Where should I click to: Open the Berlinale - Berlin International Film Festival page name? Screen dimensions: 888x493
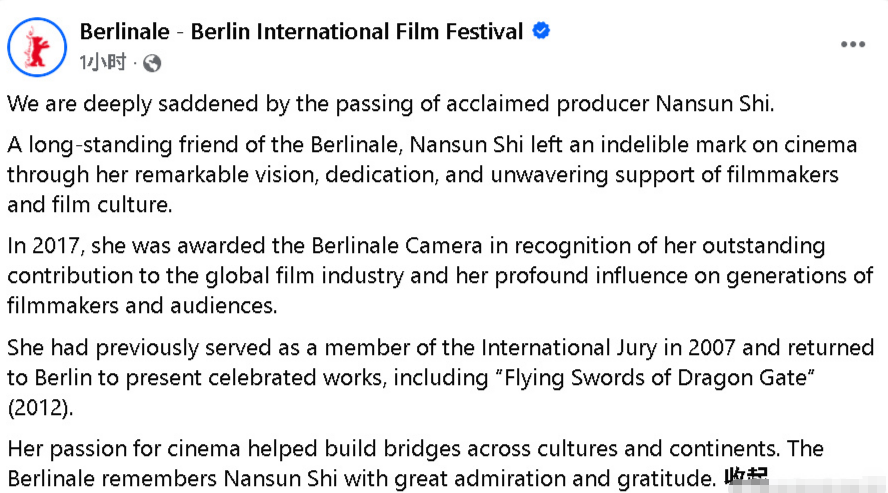pos(301,32)
